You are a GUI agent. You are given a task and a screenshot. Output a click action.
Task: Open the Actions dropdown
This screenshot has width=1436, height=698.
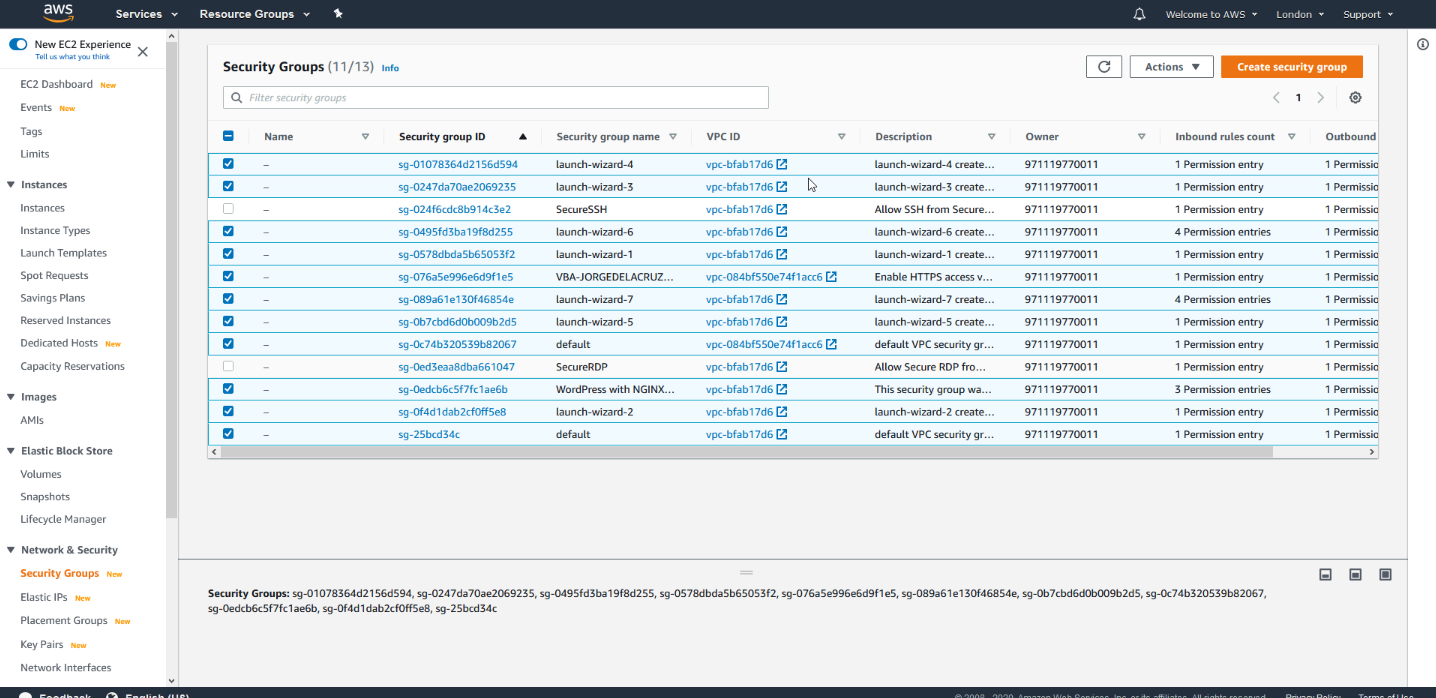(x=1171, y=67)
